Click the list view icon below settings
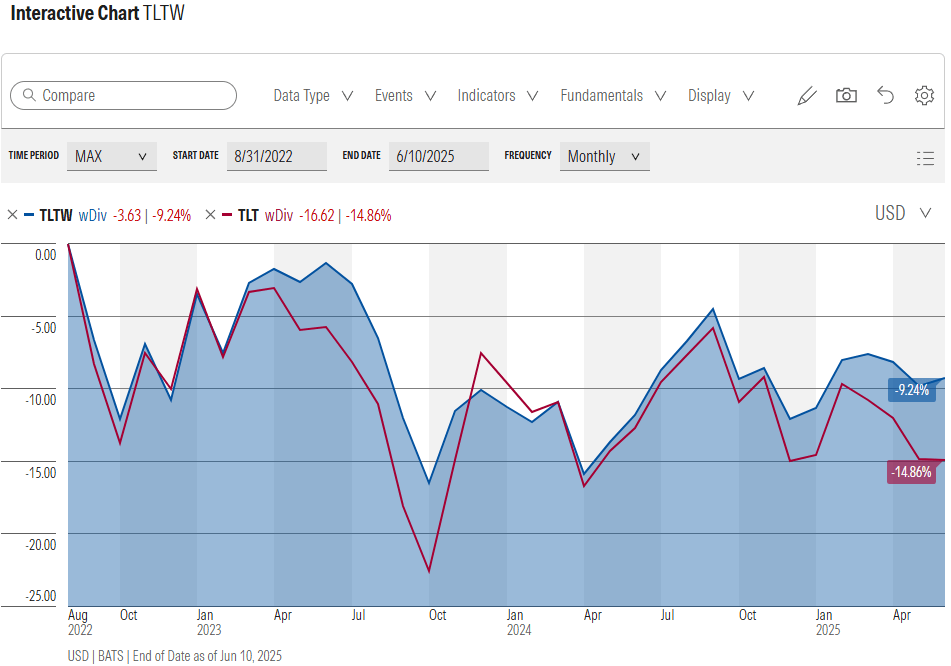This screenshot has height=666, width=951. pos(925,158)
